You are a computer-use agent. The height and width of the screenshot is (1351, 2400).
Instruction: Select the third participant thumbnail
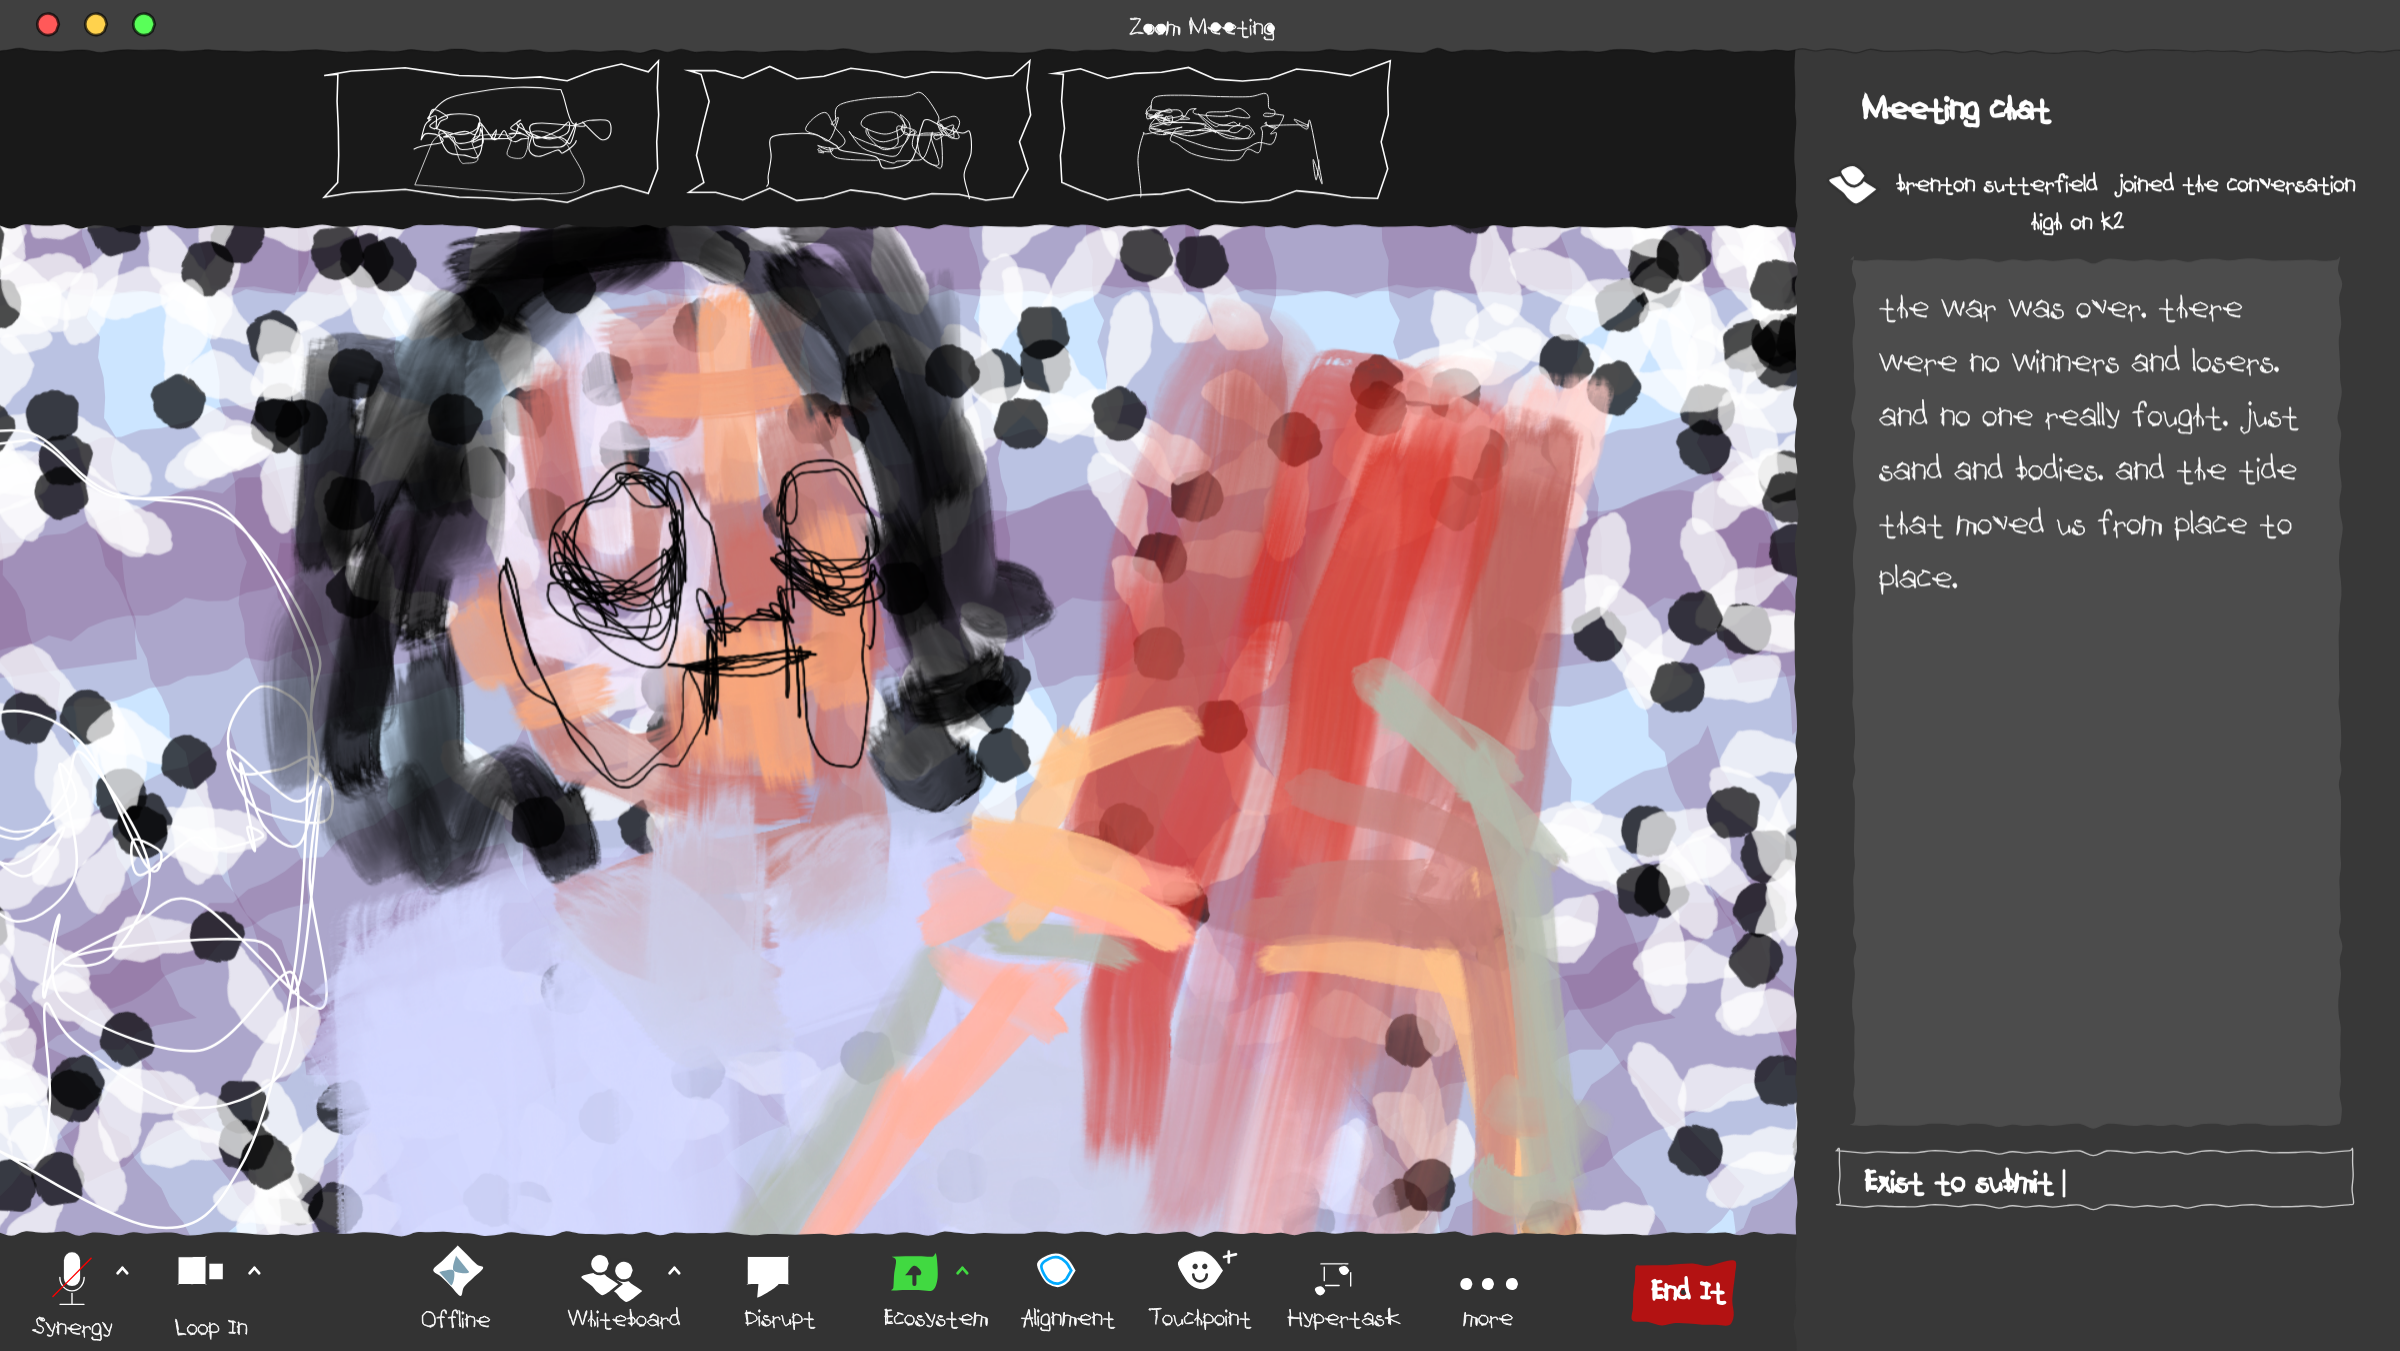(1222, 131)
